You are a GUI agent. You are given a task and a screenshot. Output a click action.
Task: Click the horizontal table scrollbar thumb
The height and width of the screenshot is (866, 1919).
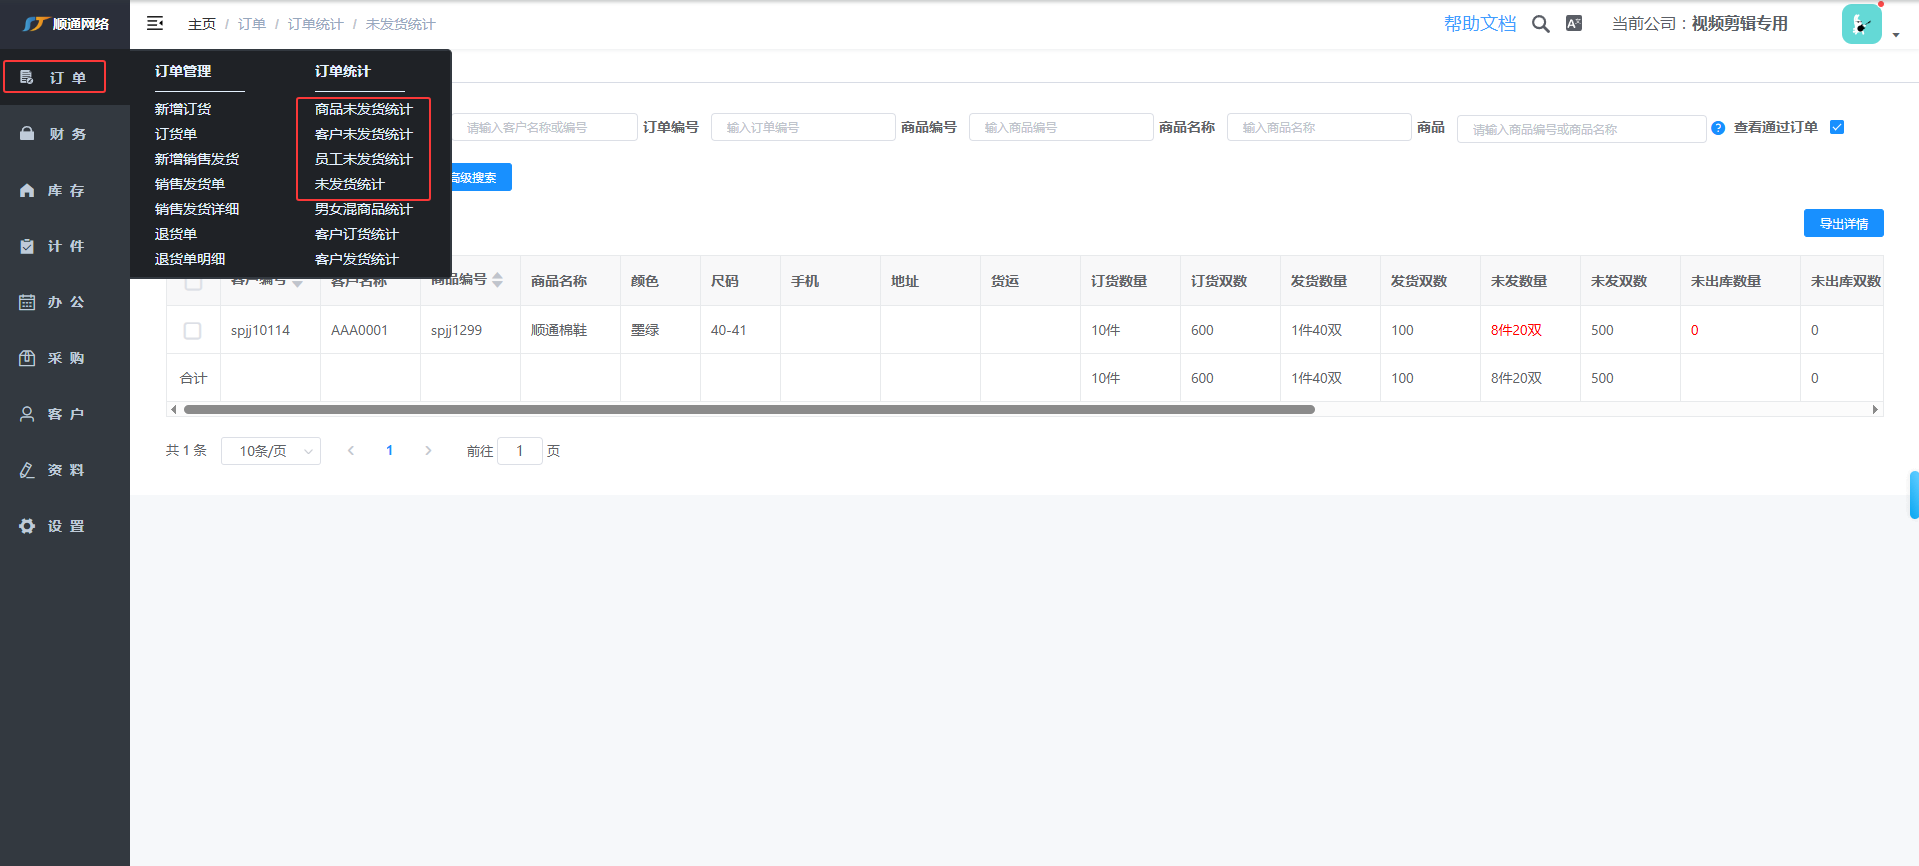pyautogui.click(x=749, y=409)
